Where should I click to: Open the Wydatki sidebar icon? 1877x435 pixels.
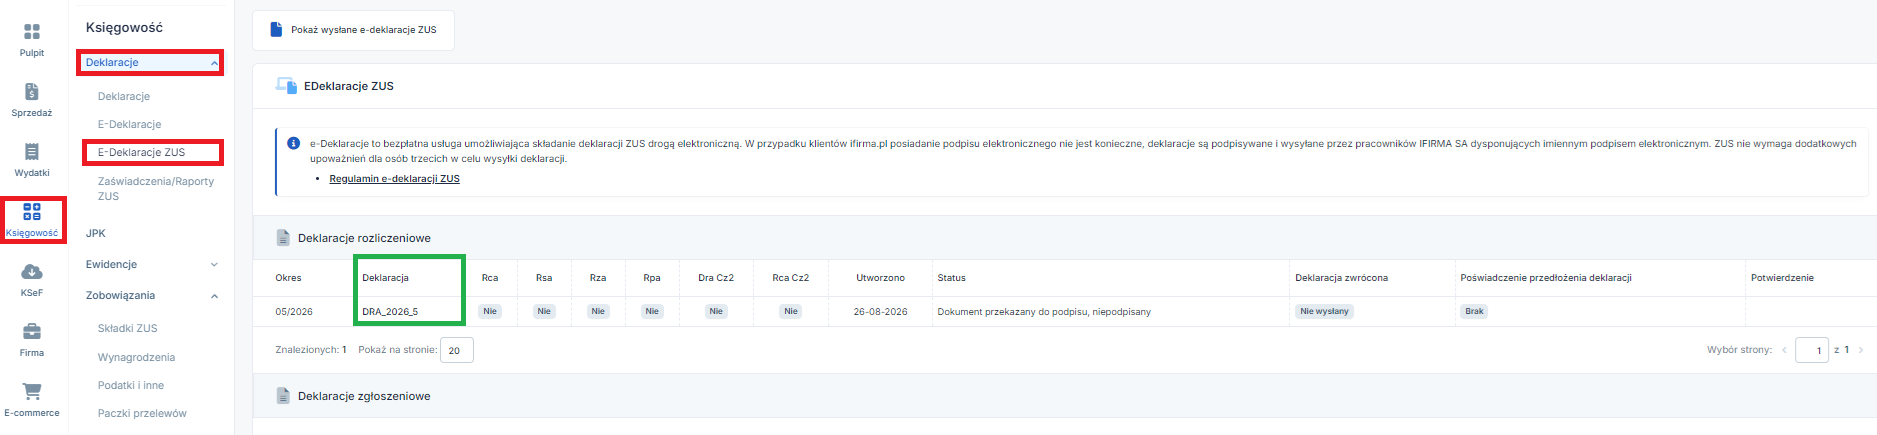click(x=32, y=152)
